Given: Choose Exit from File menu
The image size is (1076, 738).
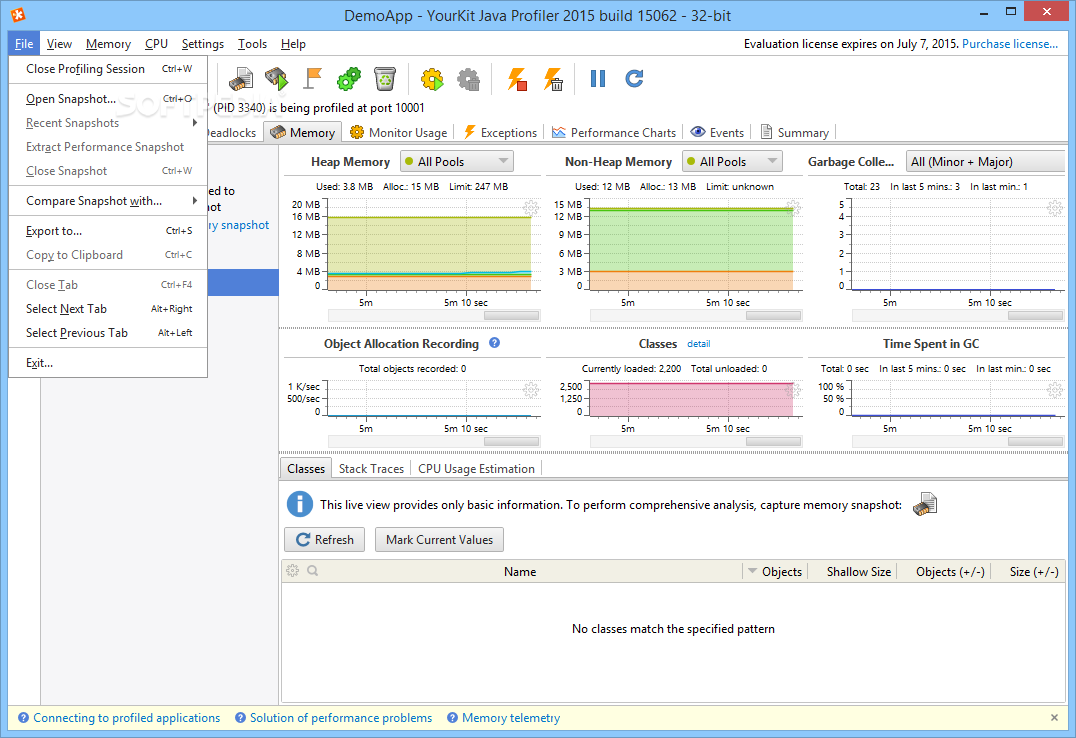Looking at the screenshot, I should [108, 363].
